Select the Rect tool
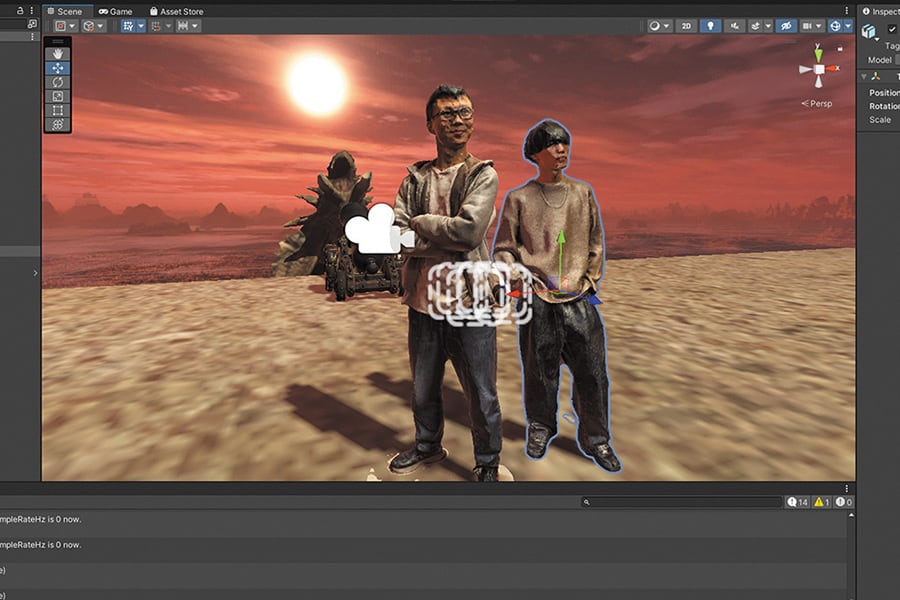The height and width of the screenshot is (600, 900). (x=57, y=110)
